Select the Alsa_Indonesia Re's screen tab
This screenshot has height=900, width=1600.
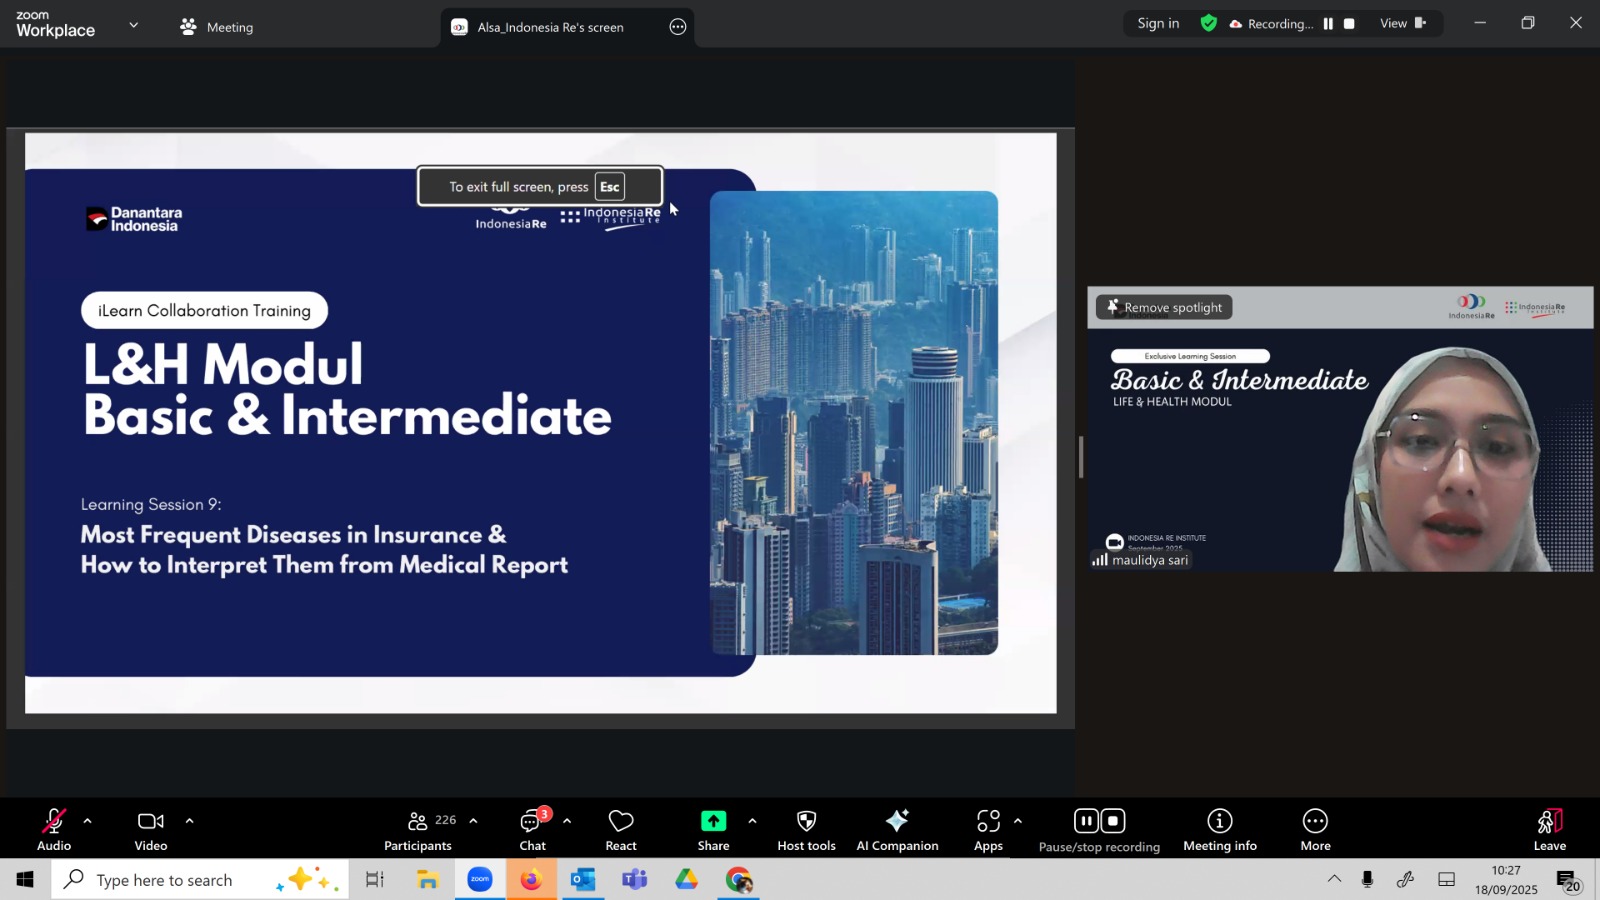pos(550,27)
